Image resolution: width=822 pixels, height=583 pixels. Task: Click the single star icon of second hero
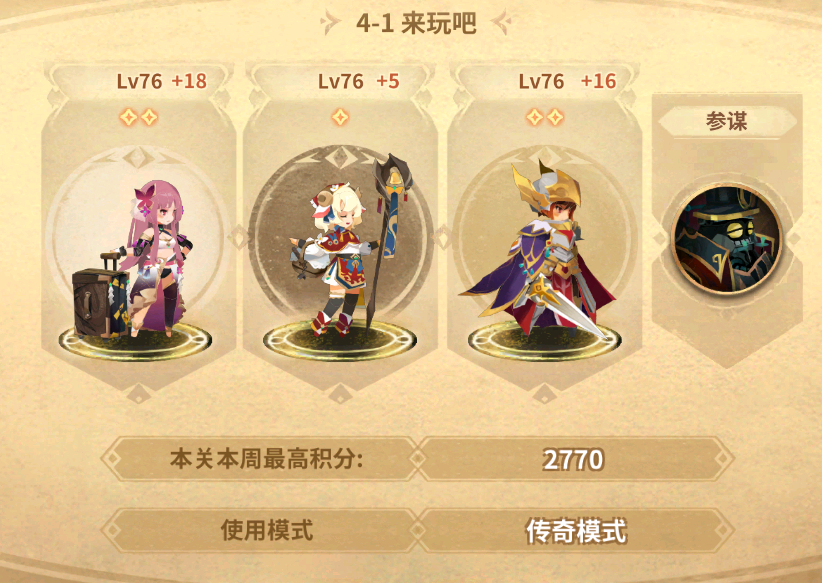340,117
